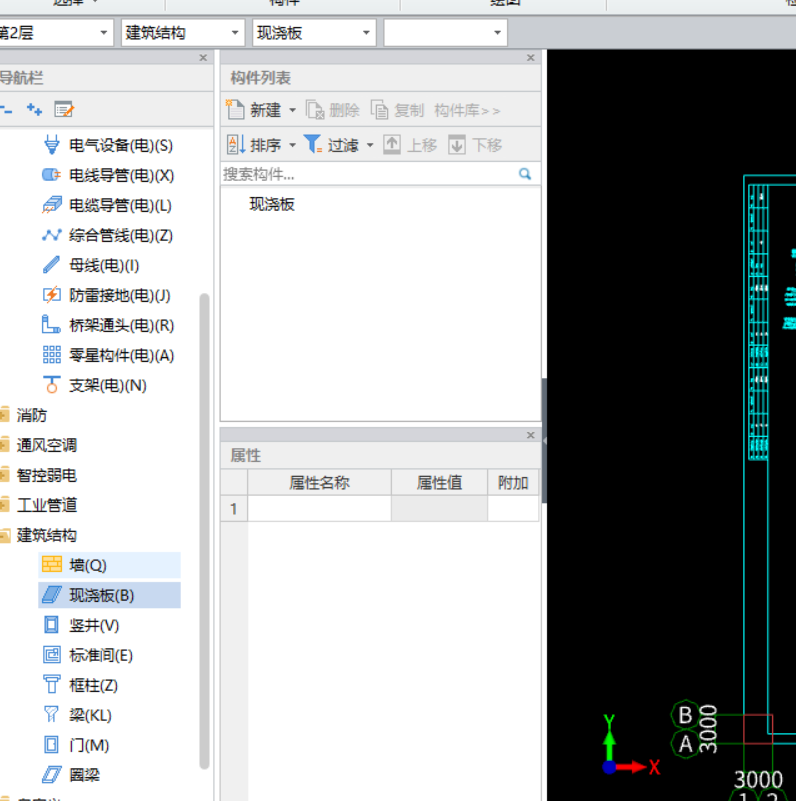Screen dimensions: 796x801
Task: Select 电气设备(电)(S) in the navigation tree
Action: point(108,146)
